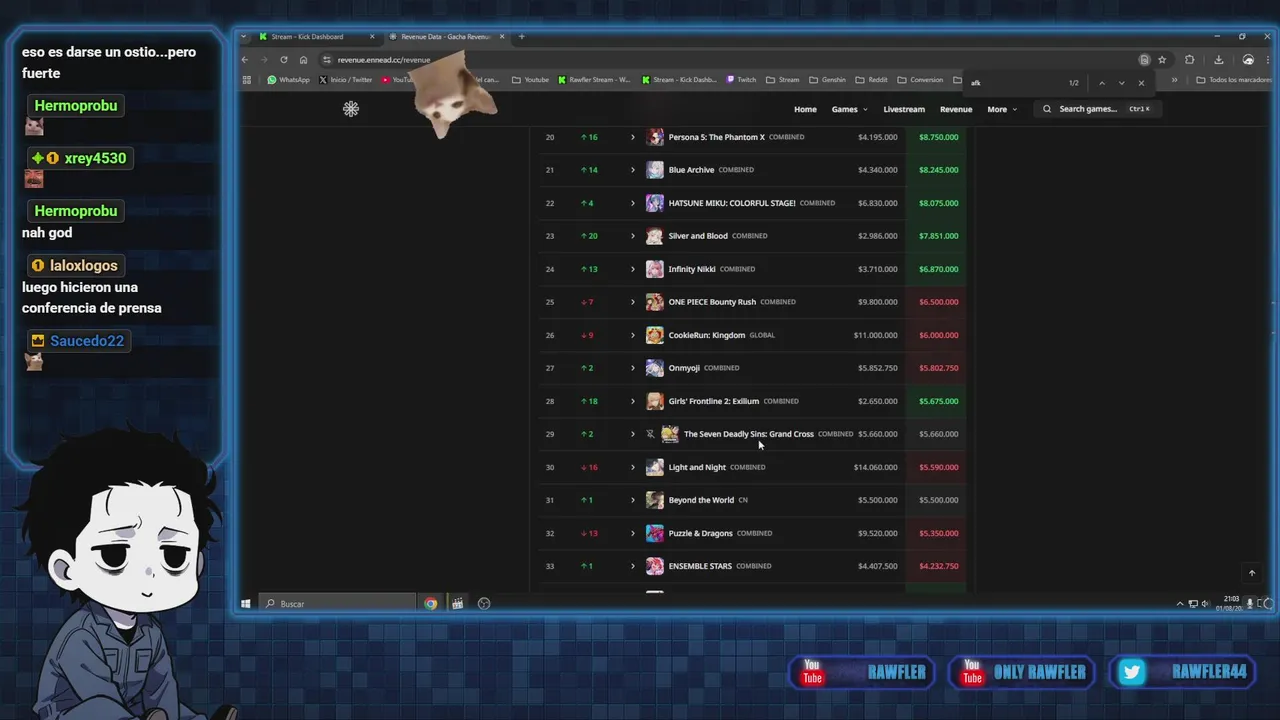Click the Puzzle & Dragons revenue $5.350.000
Image resolution: width=1280 pixels, height=720 pixels.
coord(938,533)
